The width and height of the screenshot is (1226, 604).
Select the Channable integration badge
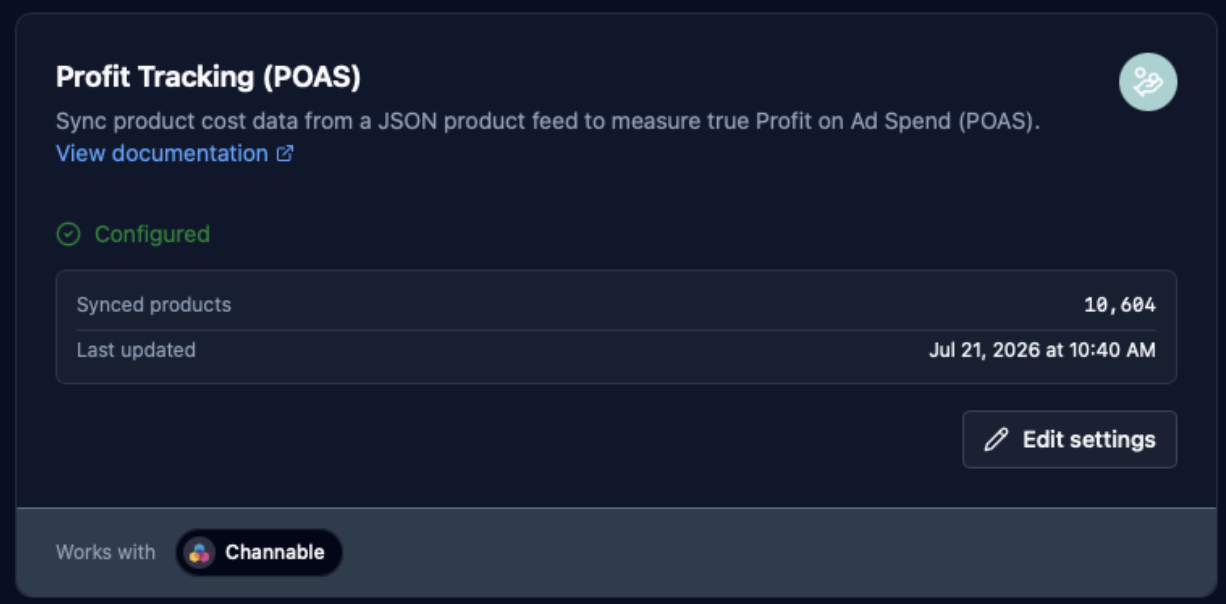(259, 552)
